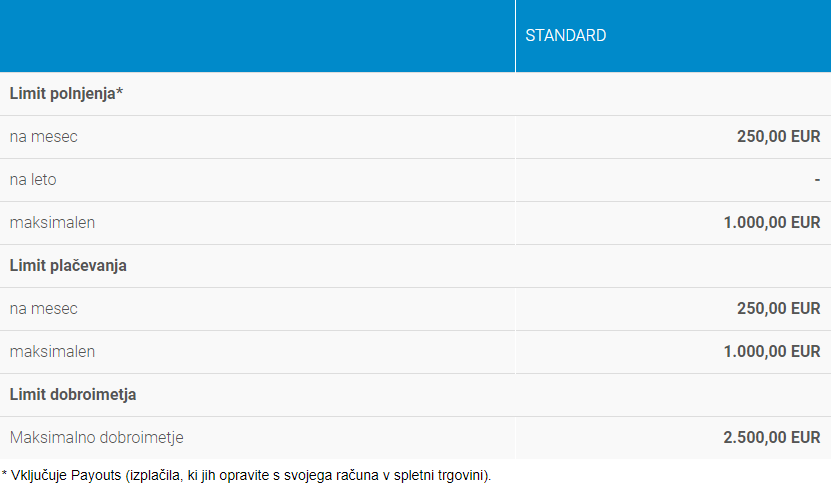The width and height of the screenshot is (831, 491).
Task: Click the na leto row label
Action: point(33,180)
